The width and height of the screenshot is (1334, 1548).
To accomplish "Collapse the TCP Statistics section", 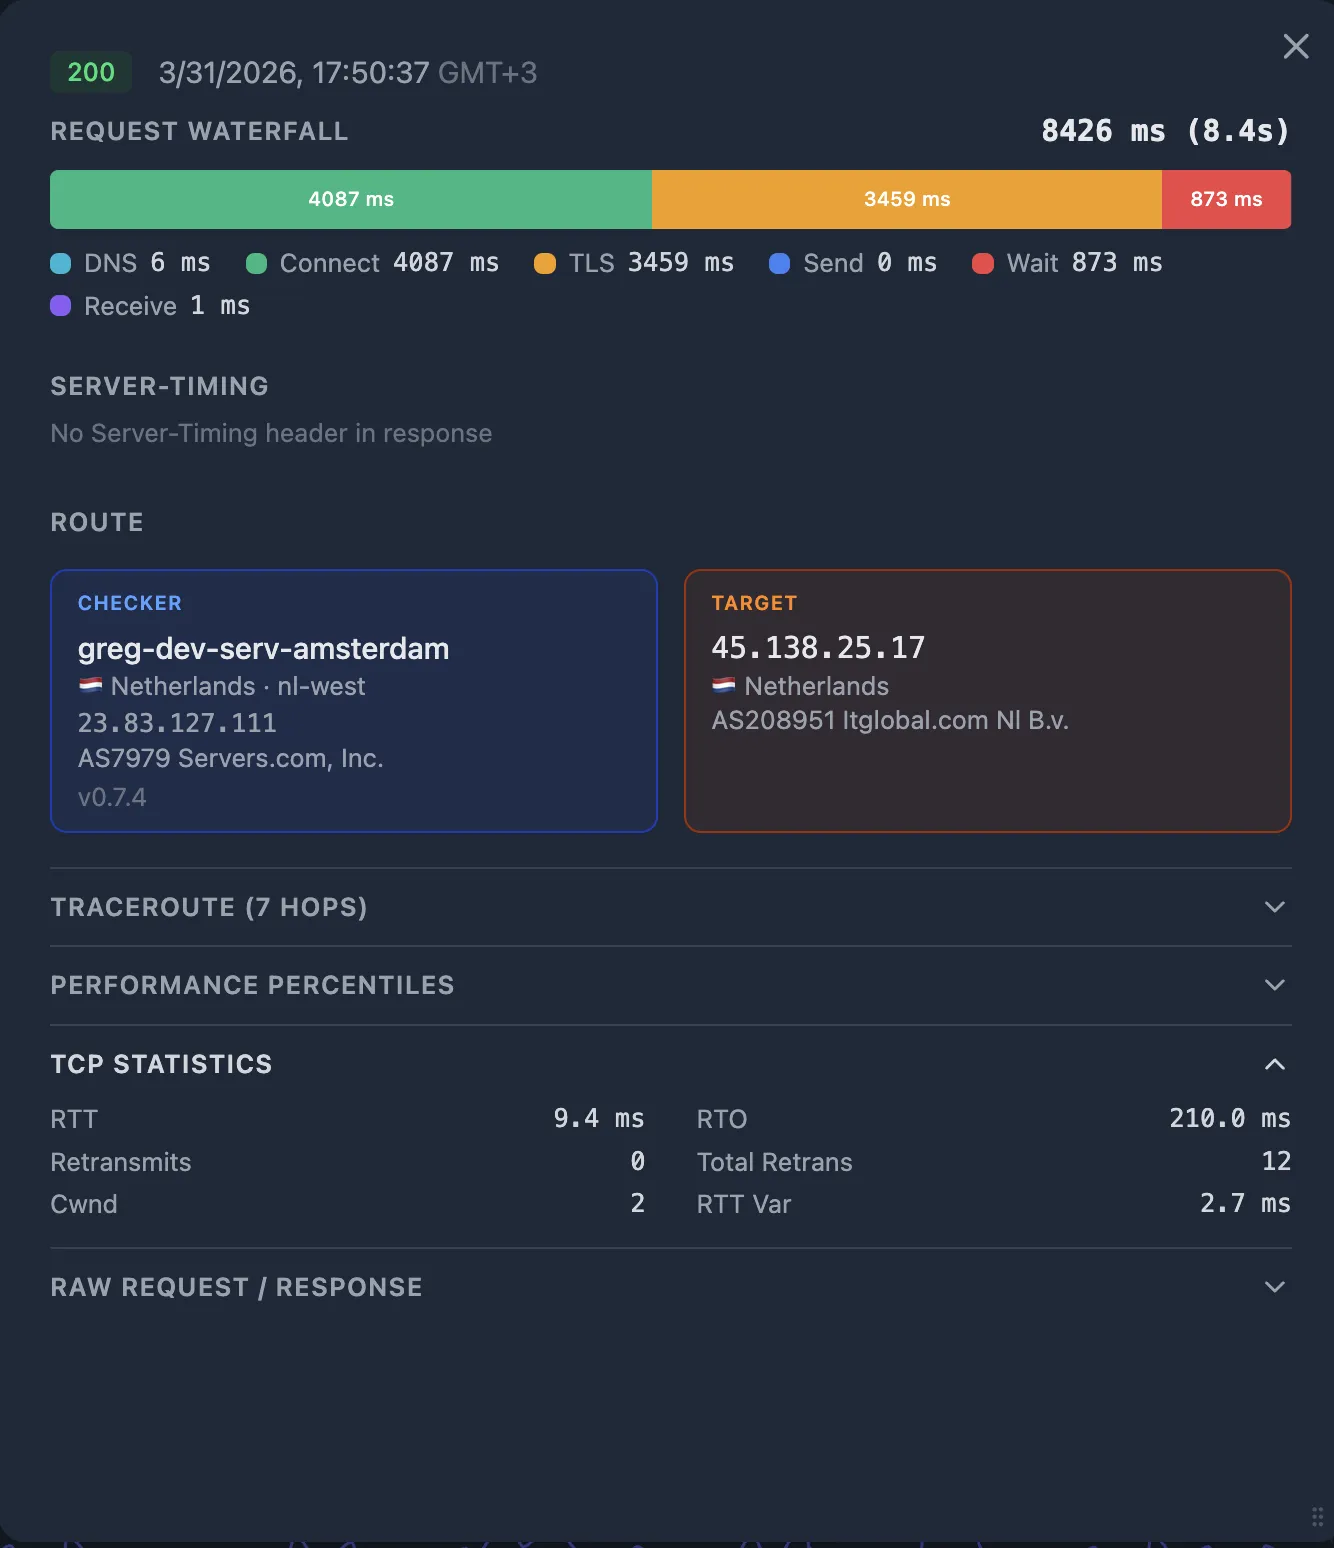I will [1274, 1064].
